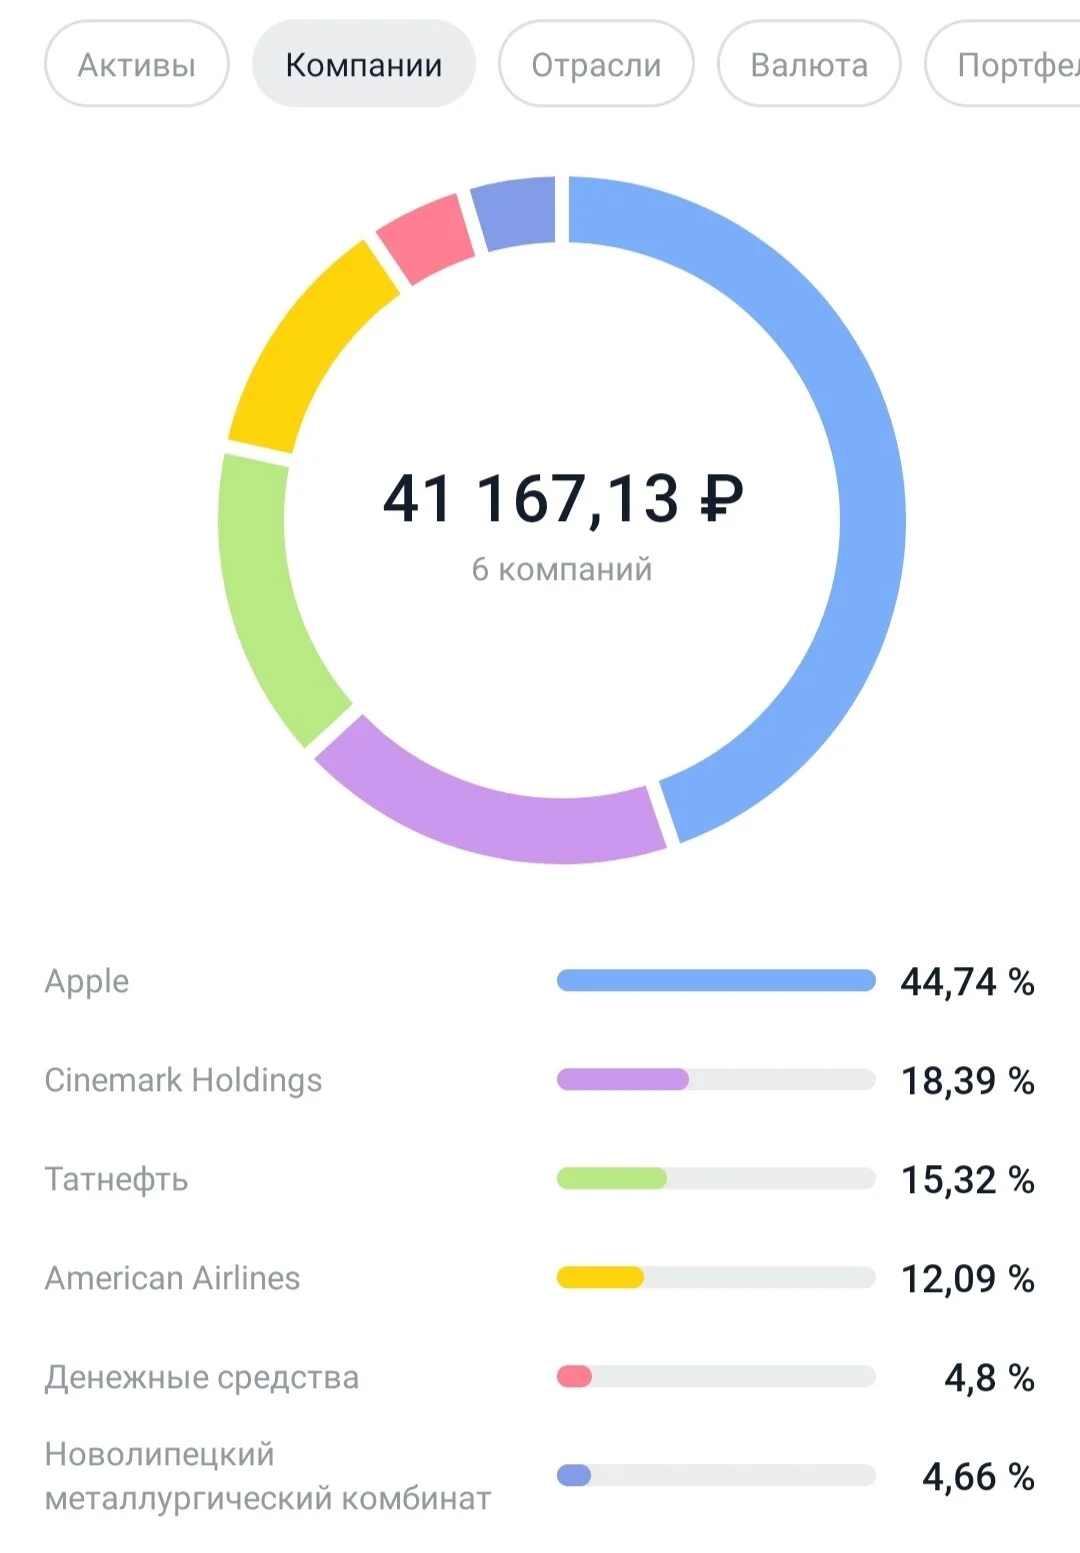This screenshot has height=1553, width=1080.
Task: Click the 44,74 % share value
Action: 967,982
